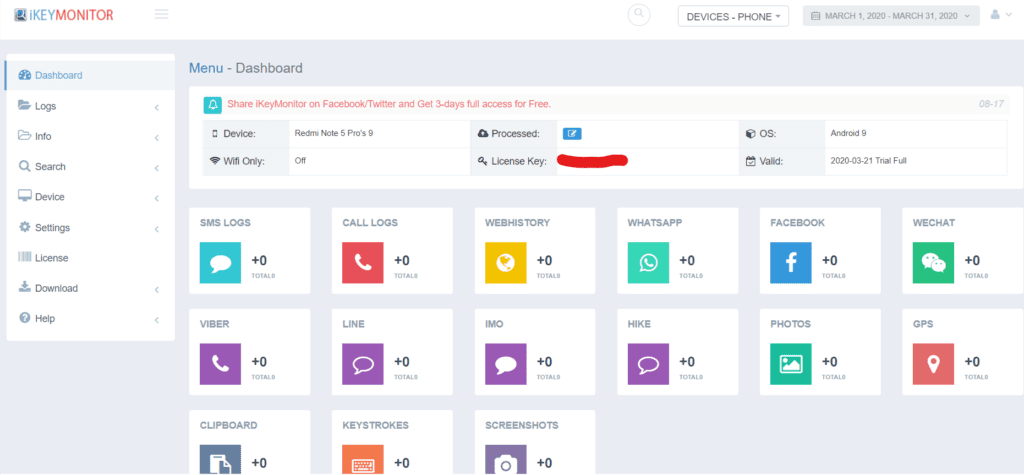Open the SMS Logs chat bubble icon
The width and height of the screenshot is (1024, 475).
point(221,263)
